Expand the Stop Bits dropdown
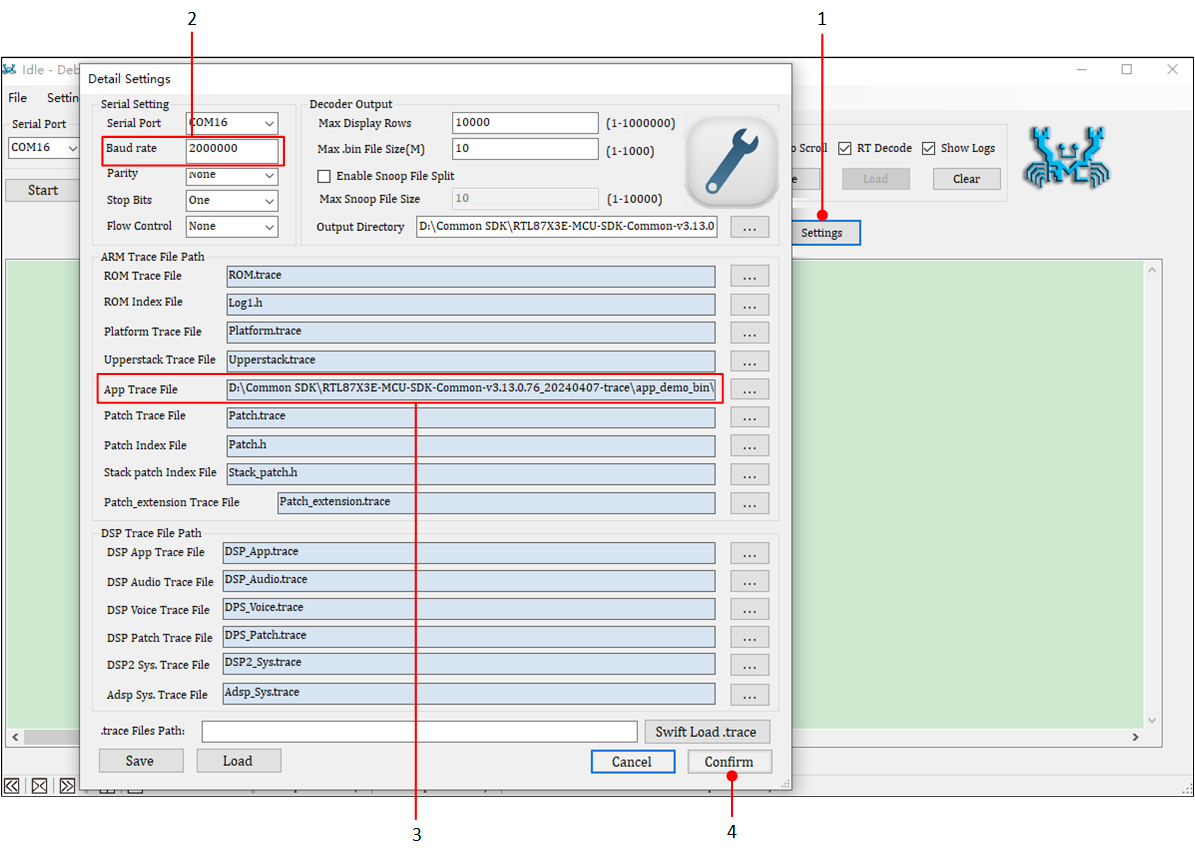The height and width of the screenshot is (857, 1195). (x=232, y=200)
